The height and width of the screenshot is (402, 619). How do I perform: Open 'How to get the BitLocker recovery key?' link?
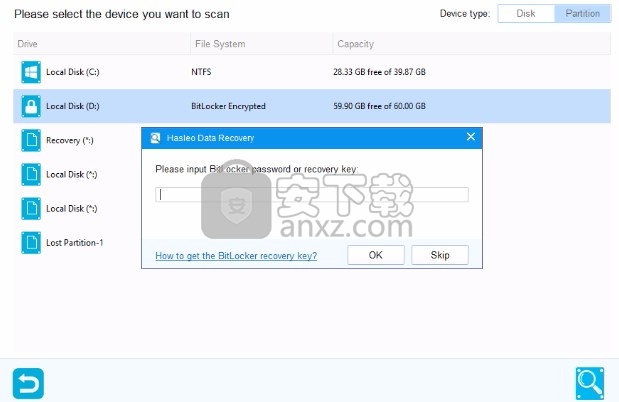tap(236, 256)
